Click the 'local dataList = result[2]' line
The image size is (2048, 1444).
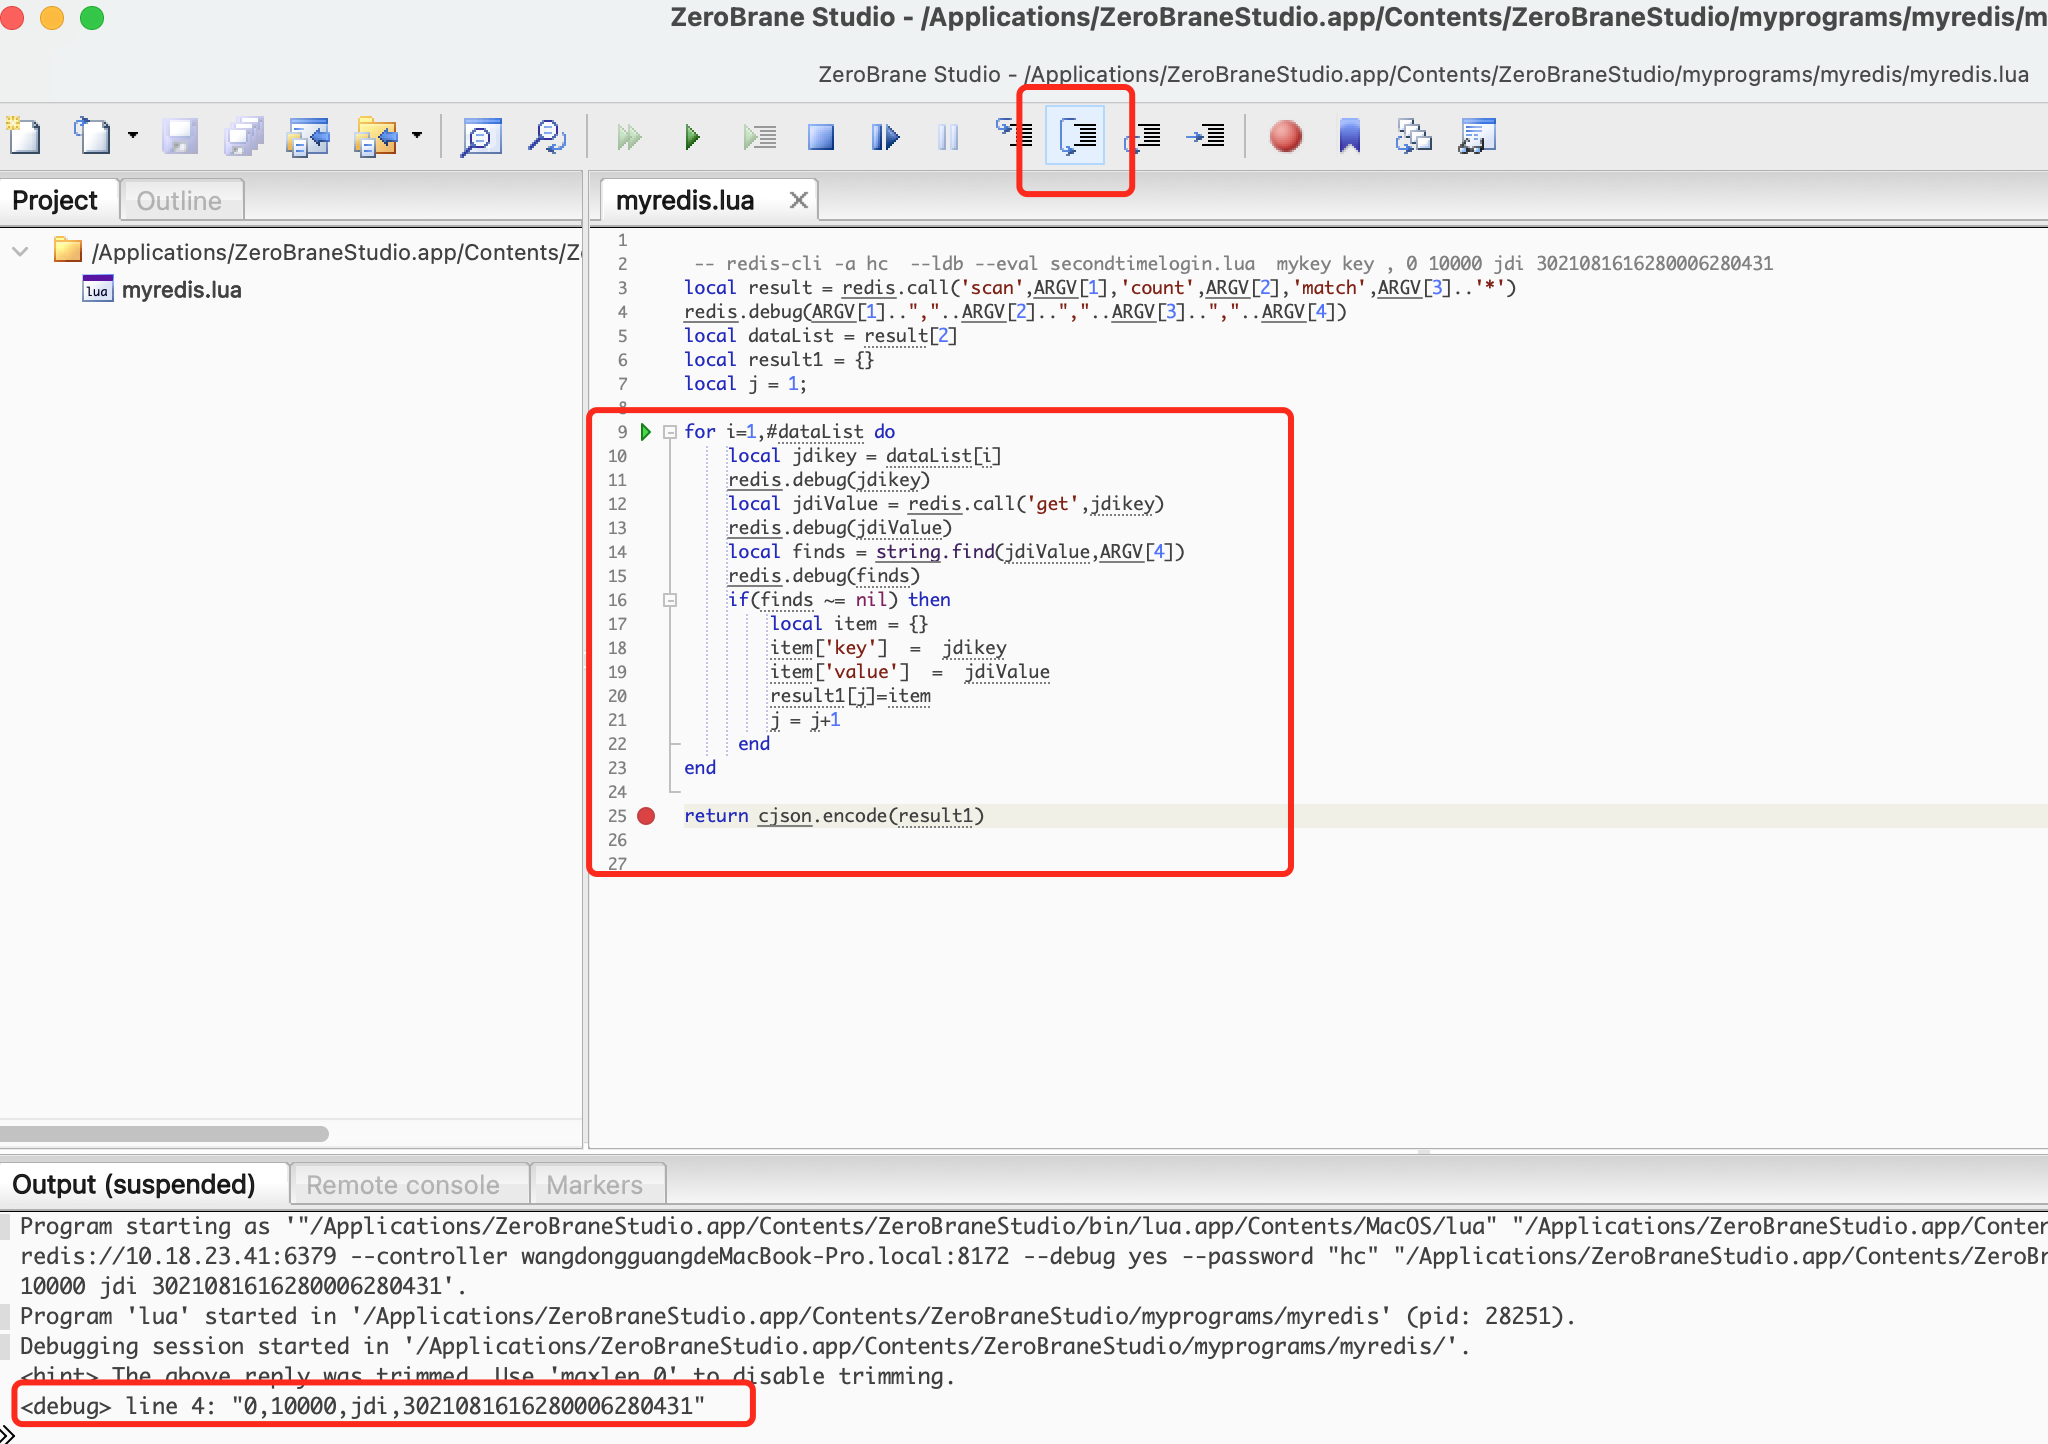[x=821, y=336]
